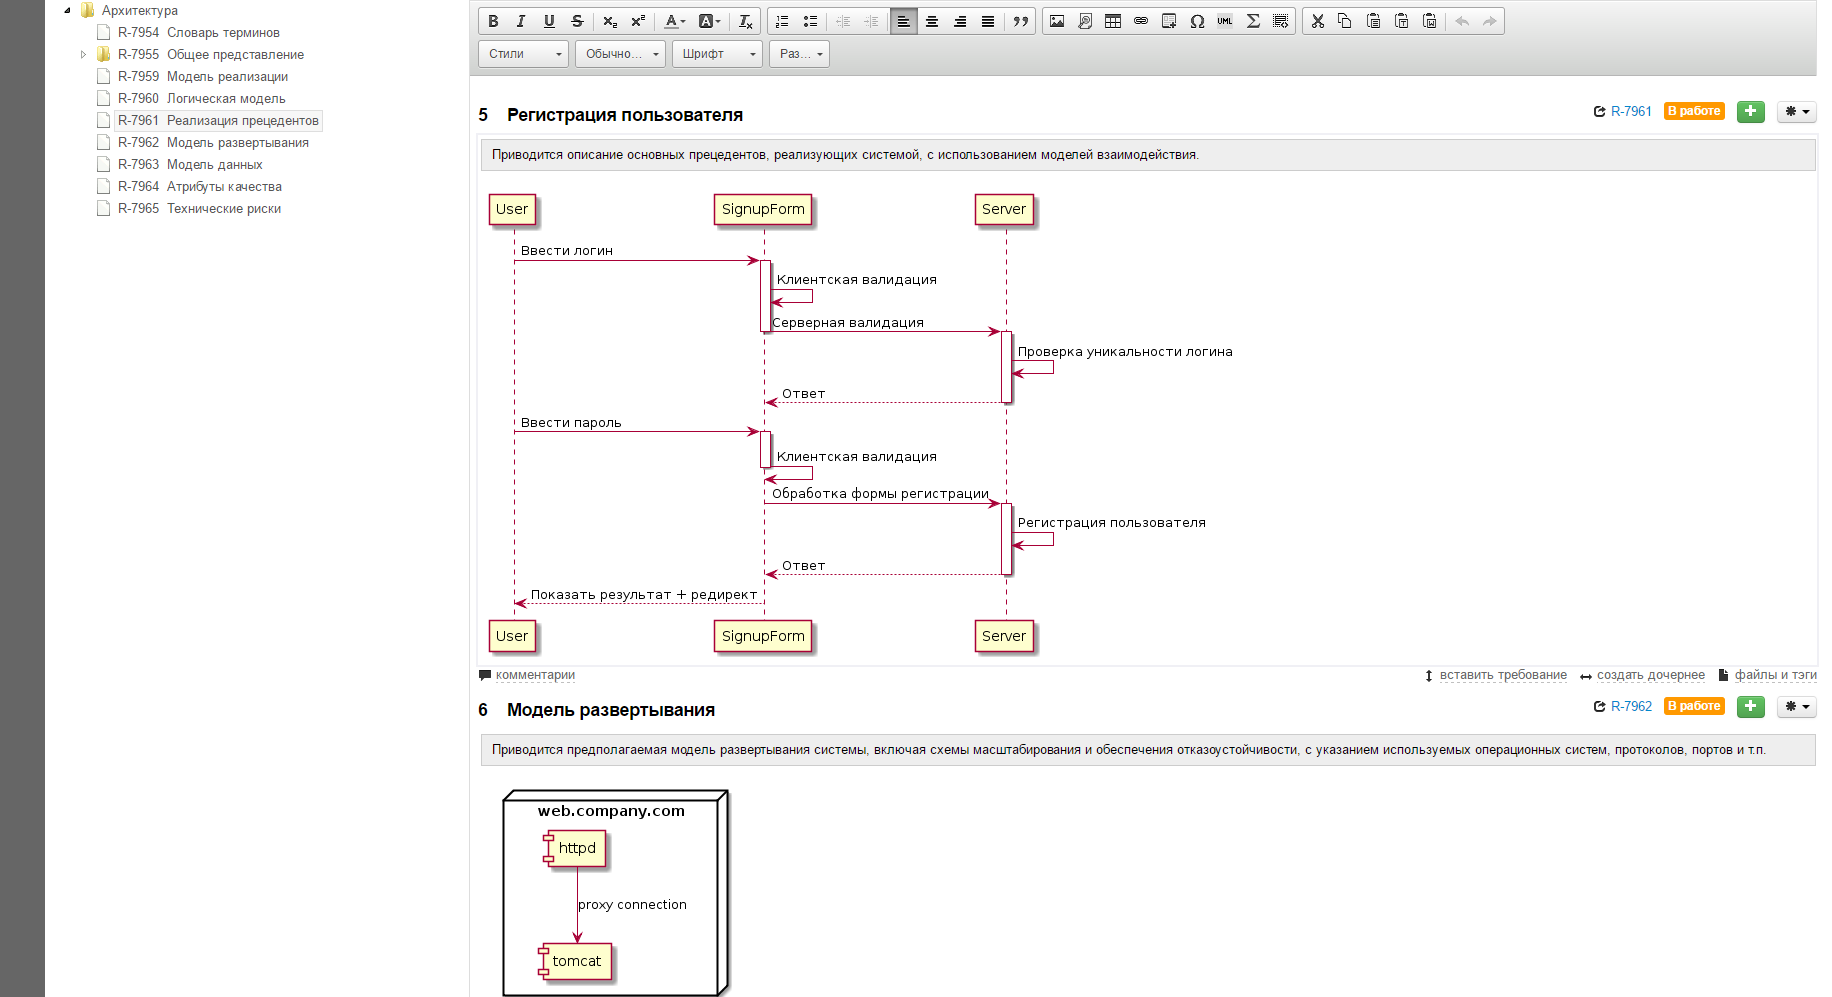Select R-7965 Технические риски in the tree

click(x=199, y=209)
